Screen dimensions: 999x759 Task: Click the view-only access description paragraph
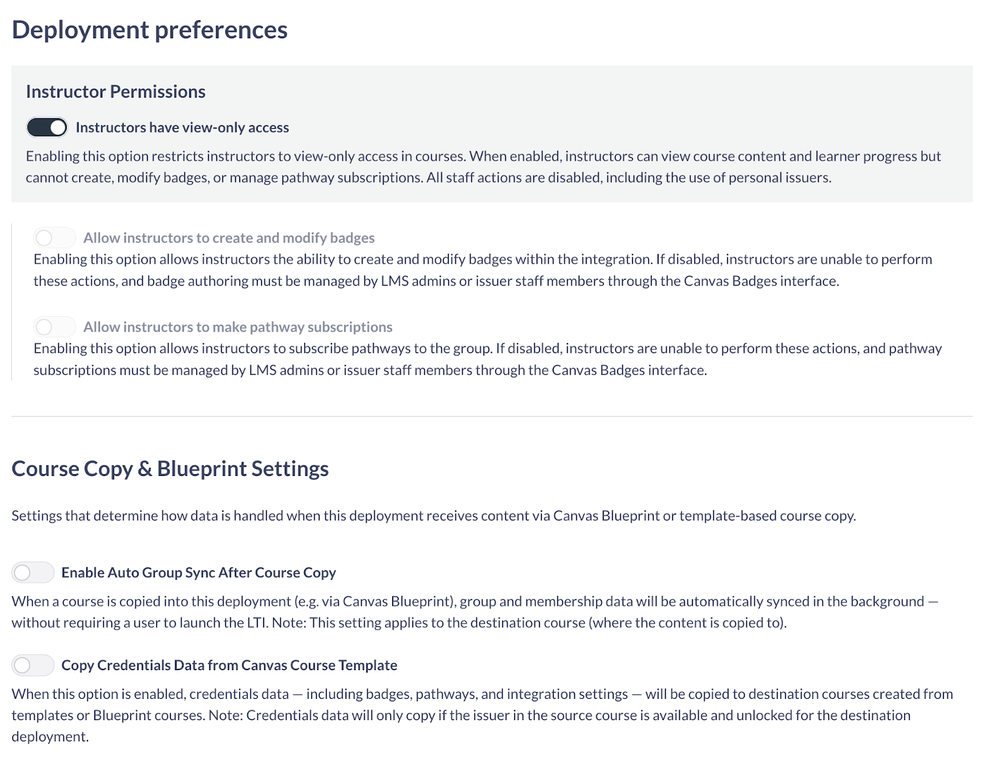(x=483, y=167)
